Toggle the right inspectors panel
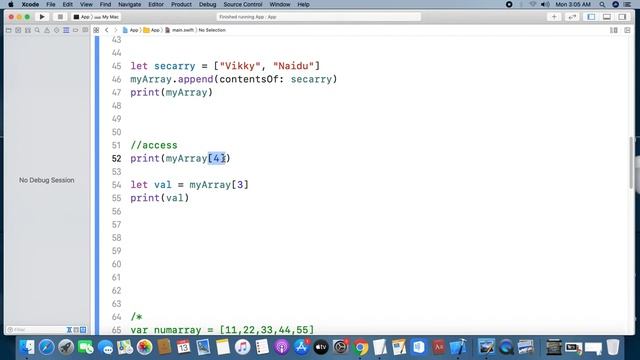The image size is (640, 360). pyautogui.click(x=622, y=17)
